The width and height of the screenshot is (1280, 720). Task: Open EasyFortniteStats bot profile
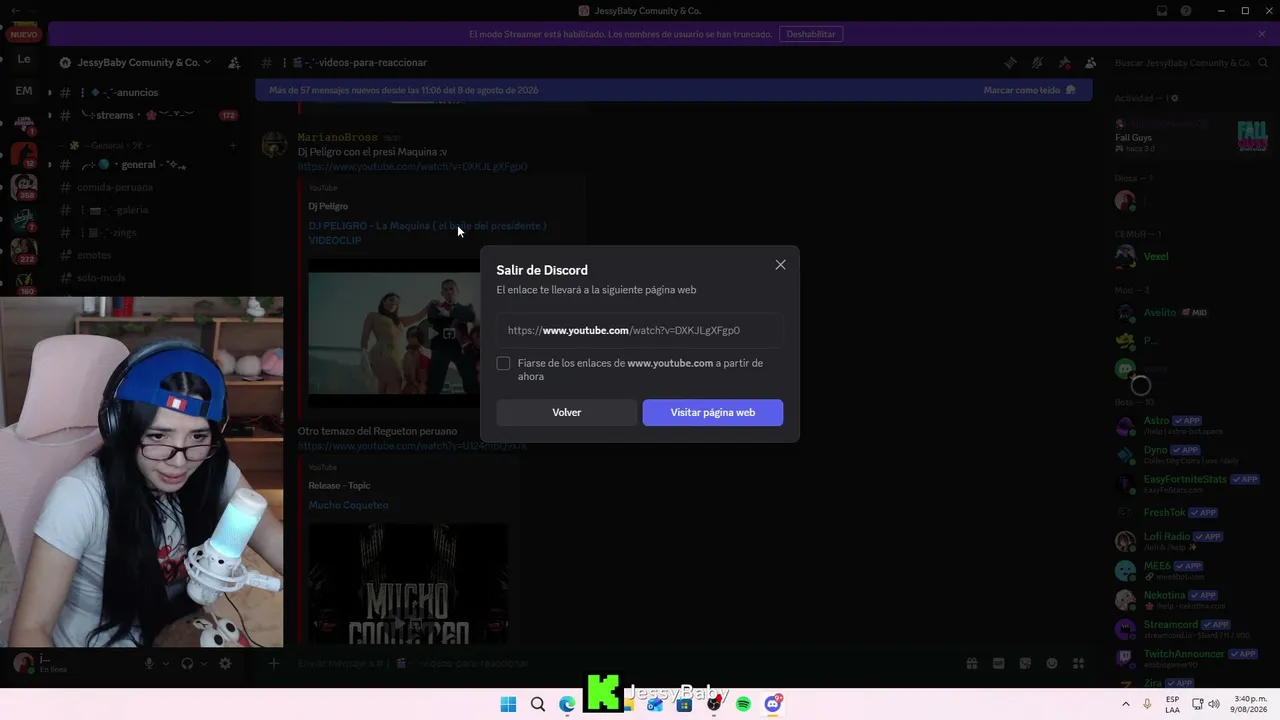(x=1190, y=483)
